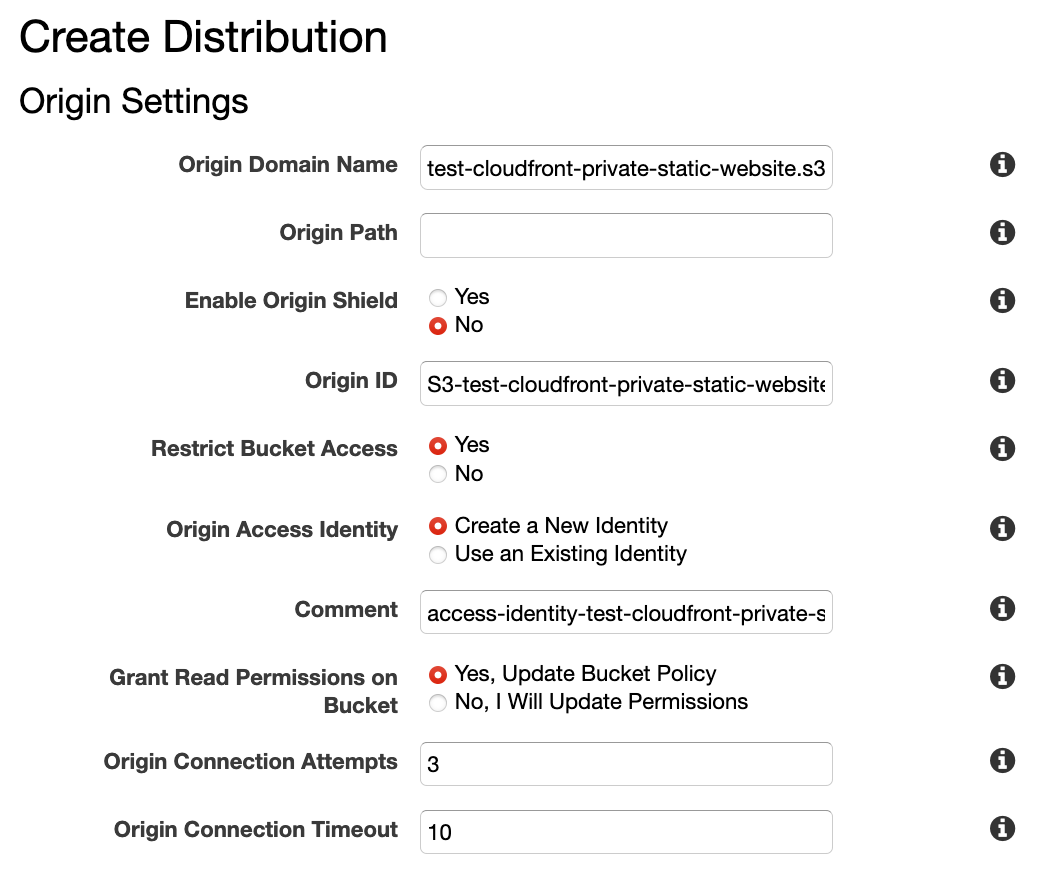Click the Origin Connection Attempts field
Screen dimensions: 1052x878
pos(626,764)
